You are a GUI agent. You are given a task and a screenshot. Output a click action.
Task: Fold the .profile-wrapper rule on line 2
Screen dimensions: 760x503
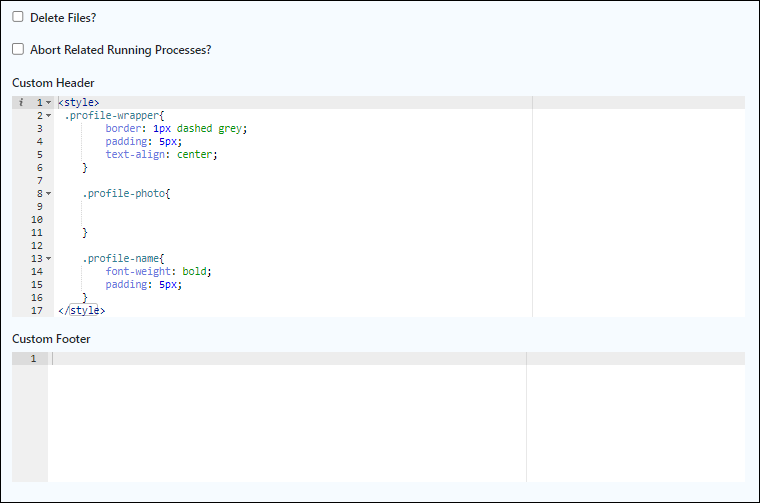pos(48,116)
